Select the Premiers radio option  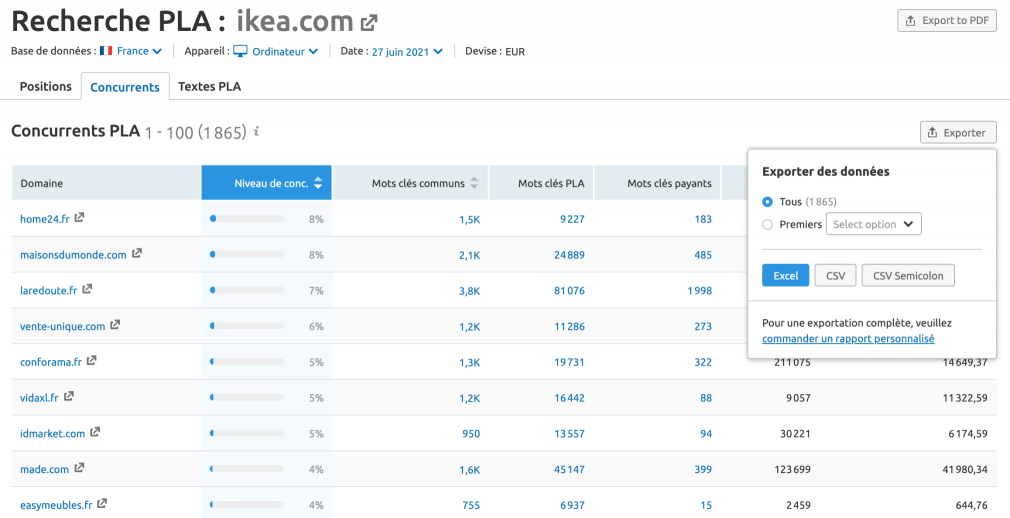point(767,224)
